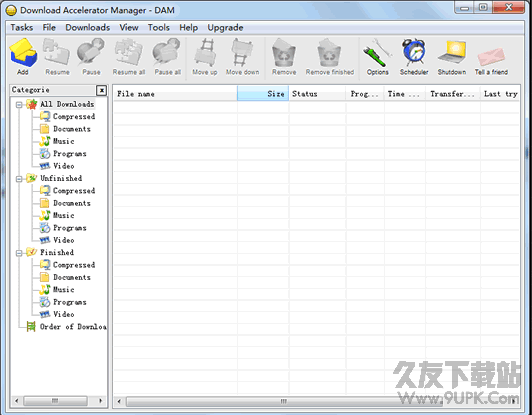
Task: Open the File menu
Action: [49, 27]
